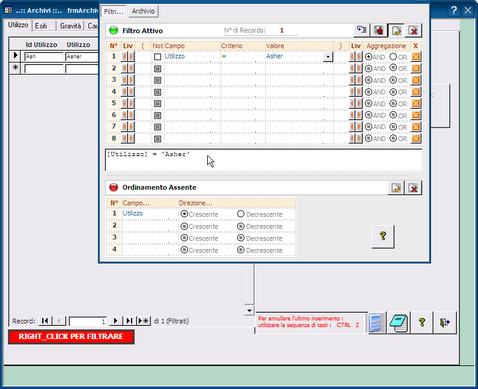This screenshot has width=478, height=389.
Task: Click the filter expression text box
Action: coord(263,160)
